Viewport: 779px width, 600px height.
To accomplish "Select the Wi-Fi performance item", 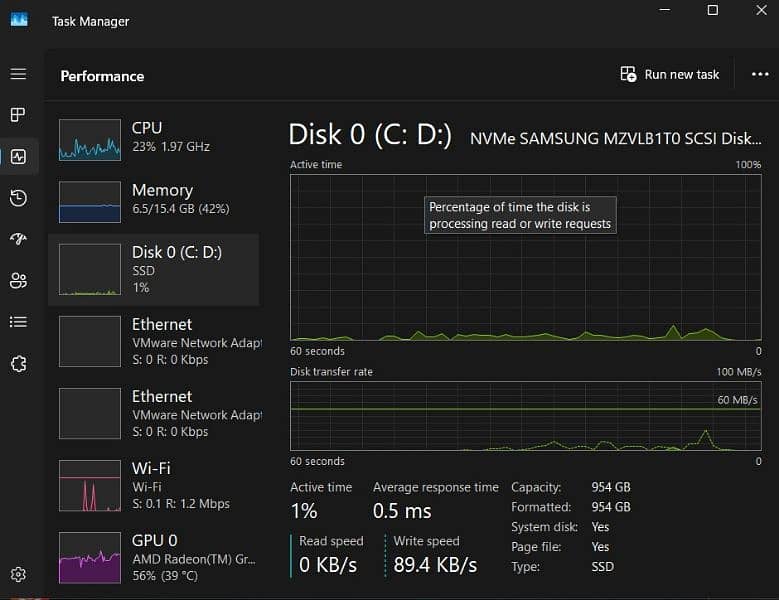I will click(x=153, y=485).
